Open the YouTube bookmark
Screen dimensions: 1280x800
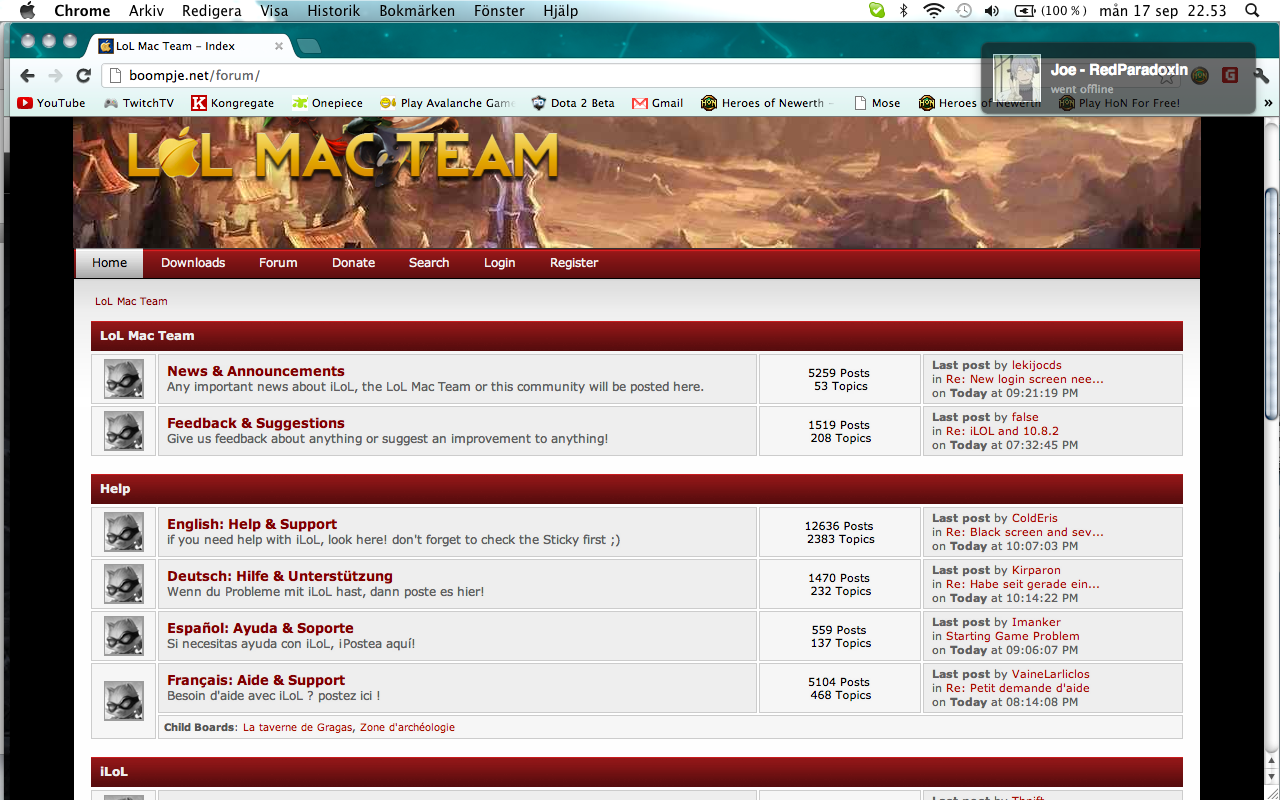click(51, 103)
